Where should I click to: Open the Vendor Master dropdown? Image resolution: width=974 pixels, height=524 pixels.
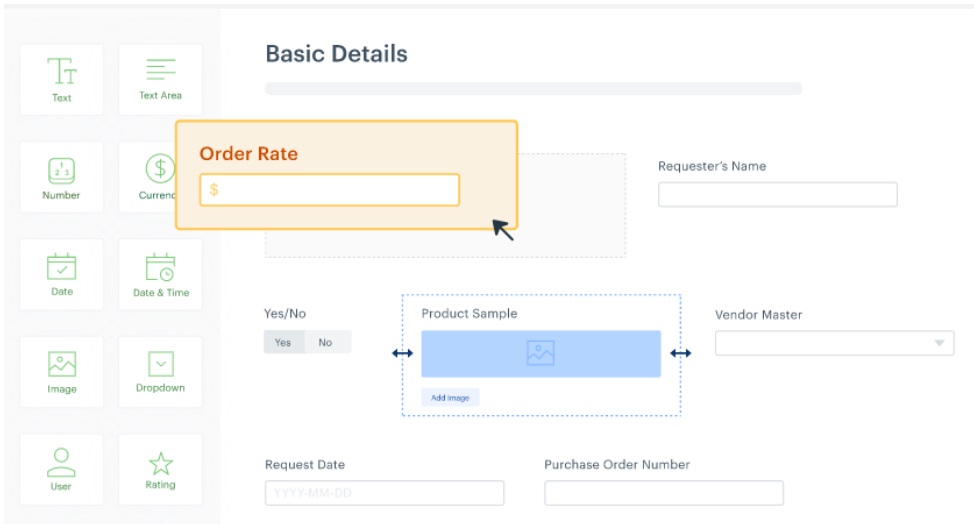click(x=834, y=343)
